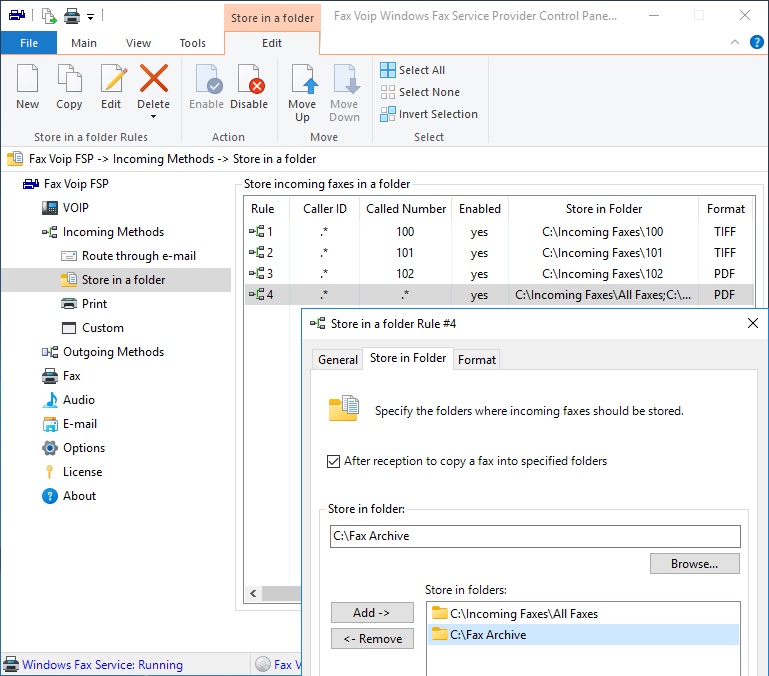Choose Select None in ribbon

pos(420,92)
